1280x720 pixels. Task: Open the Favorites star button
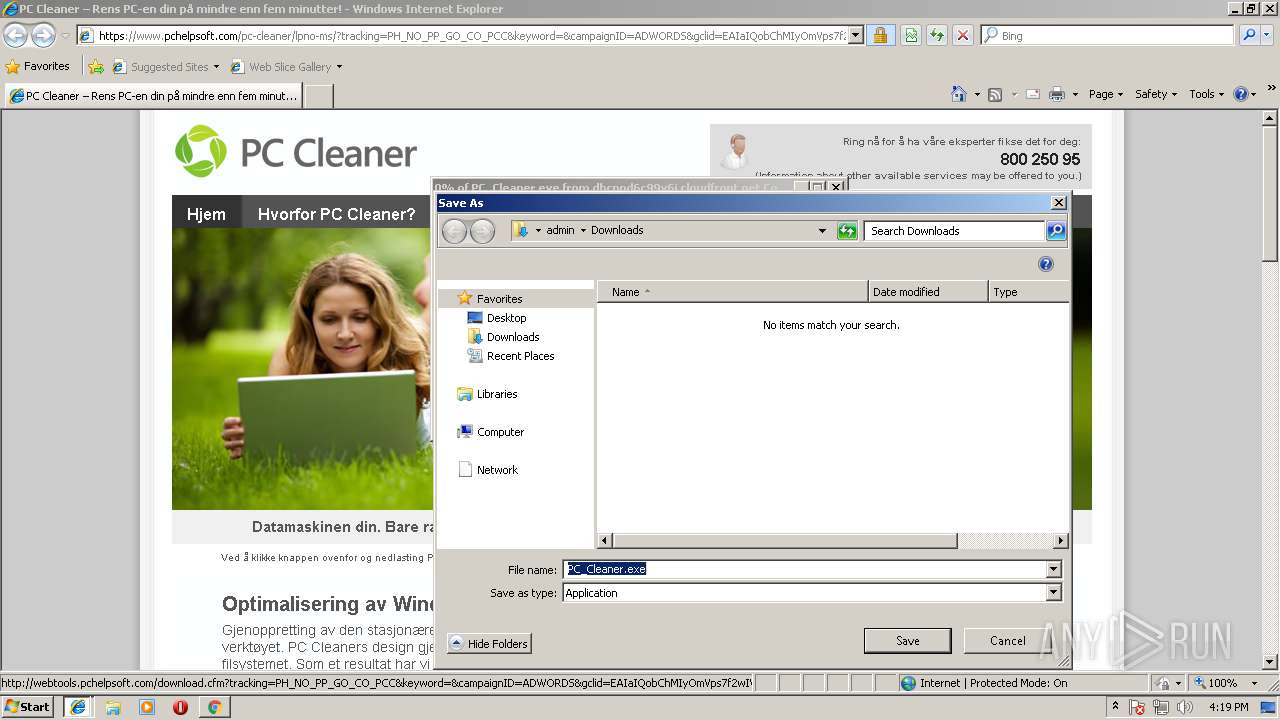38,66
